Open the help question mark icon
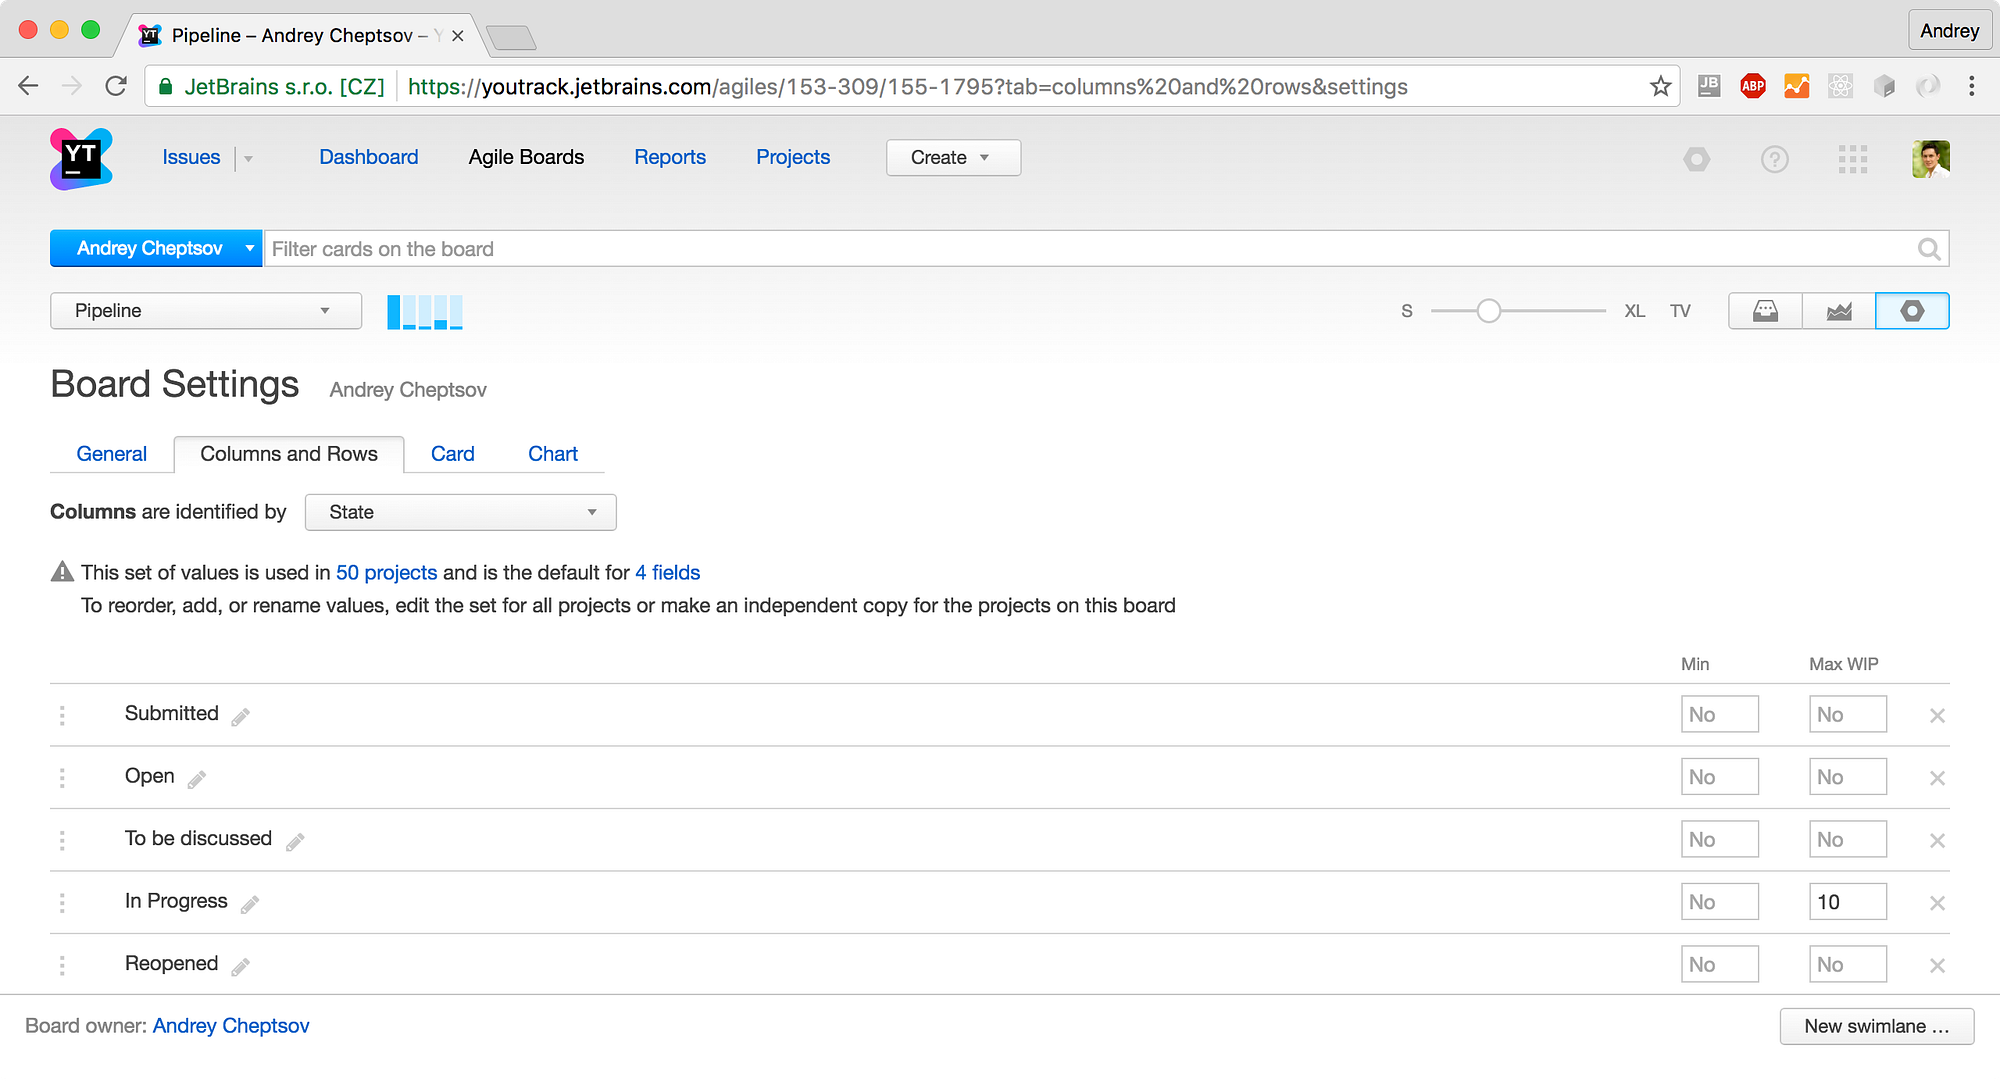 (1775, 159)
